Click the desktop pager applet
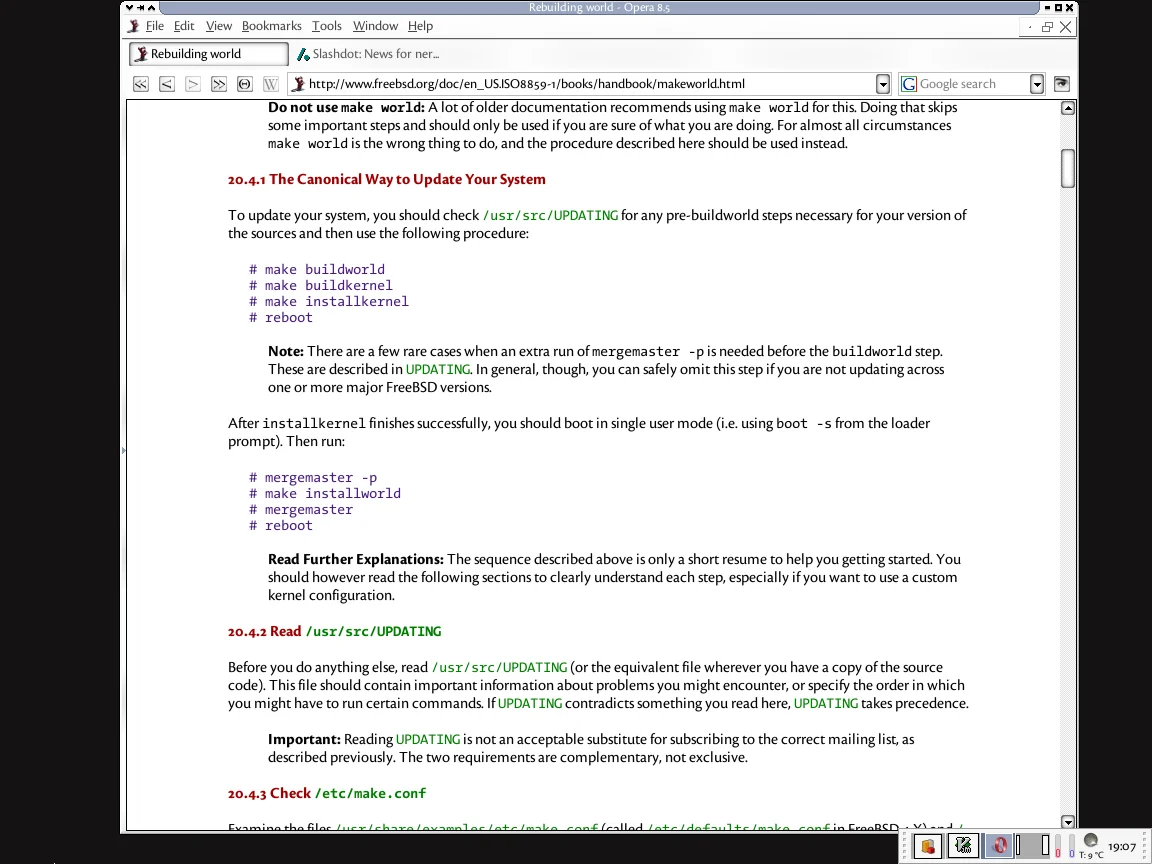Viewport: 1152px width, 864px height. coord(1034,846)
